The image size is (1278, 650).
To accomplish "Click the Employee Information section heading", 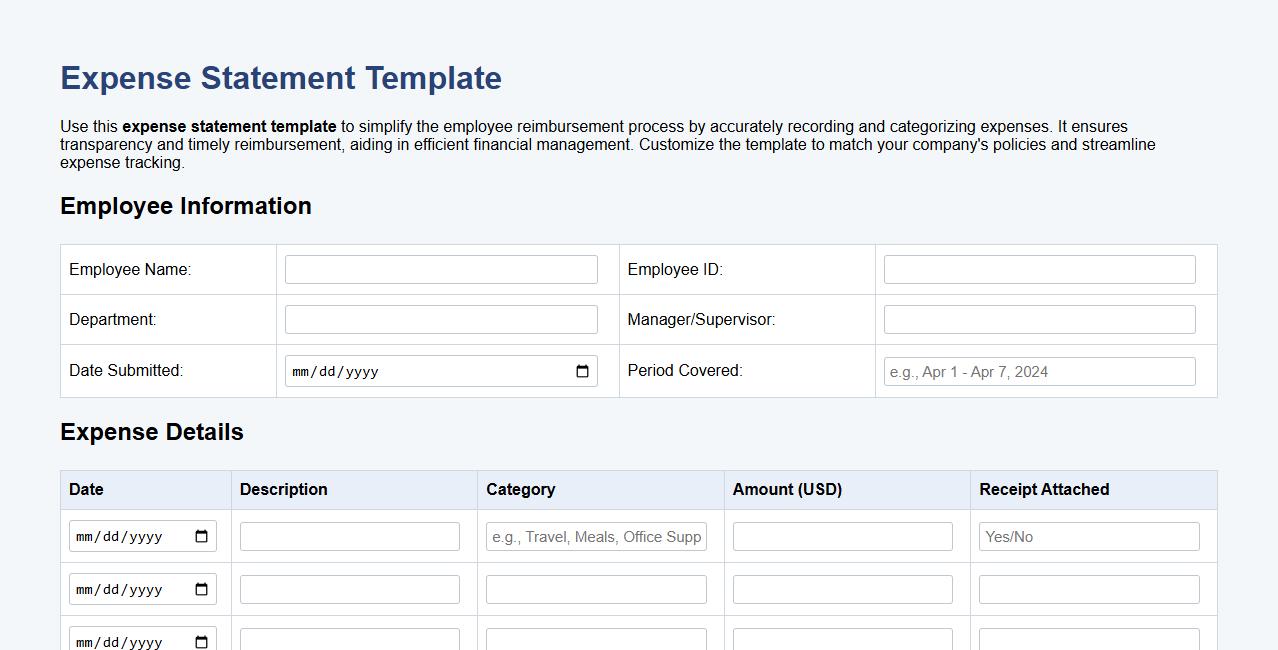I will (x=185, y=206).
